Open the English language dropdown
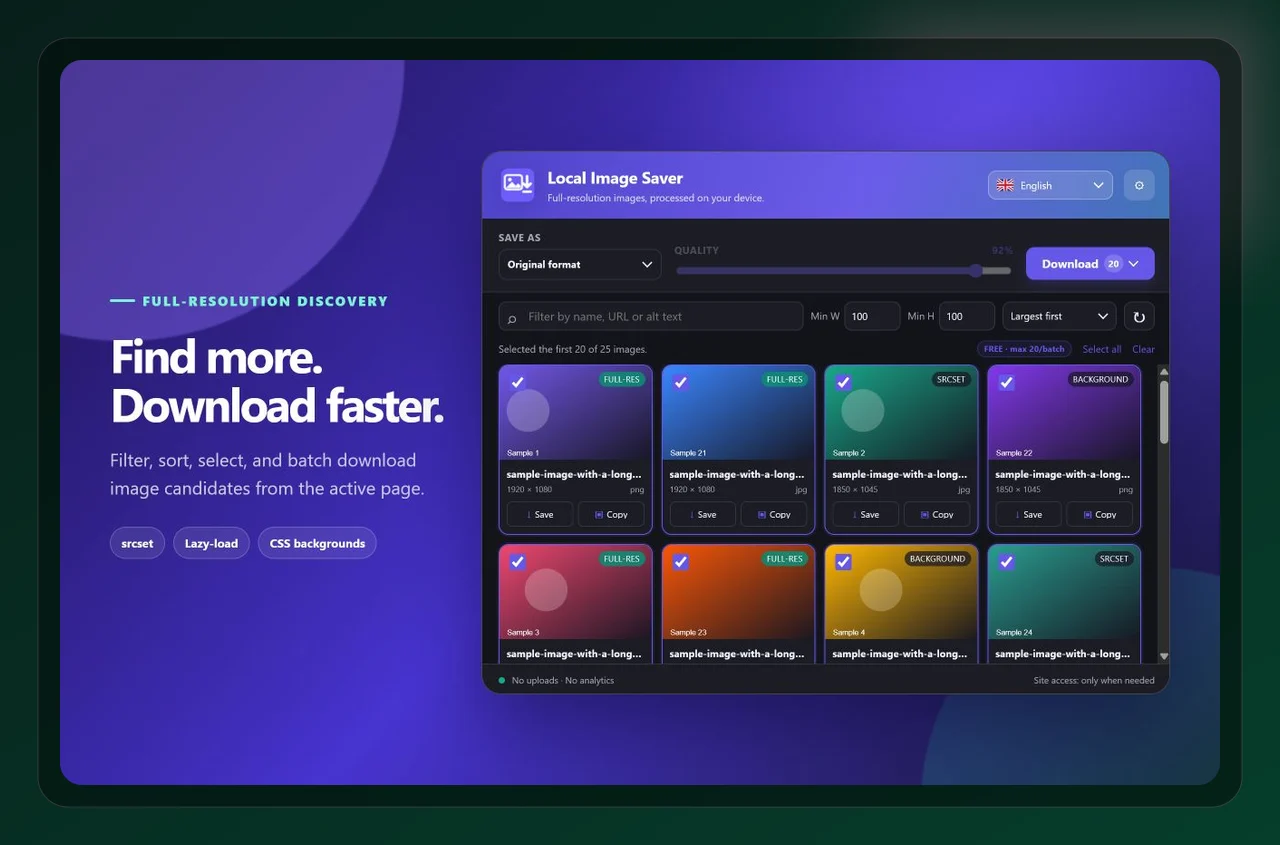Viewport: 1280px width, 845px height. [x=1050, y=185]
